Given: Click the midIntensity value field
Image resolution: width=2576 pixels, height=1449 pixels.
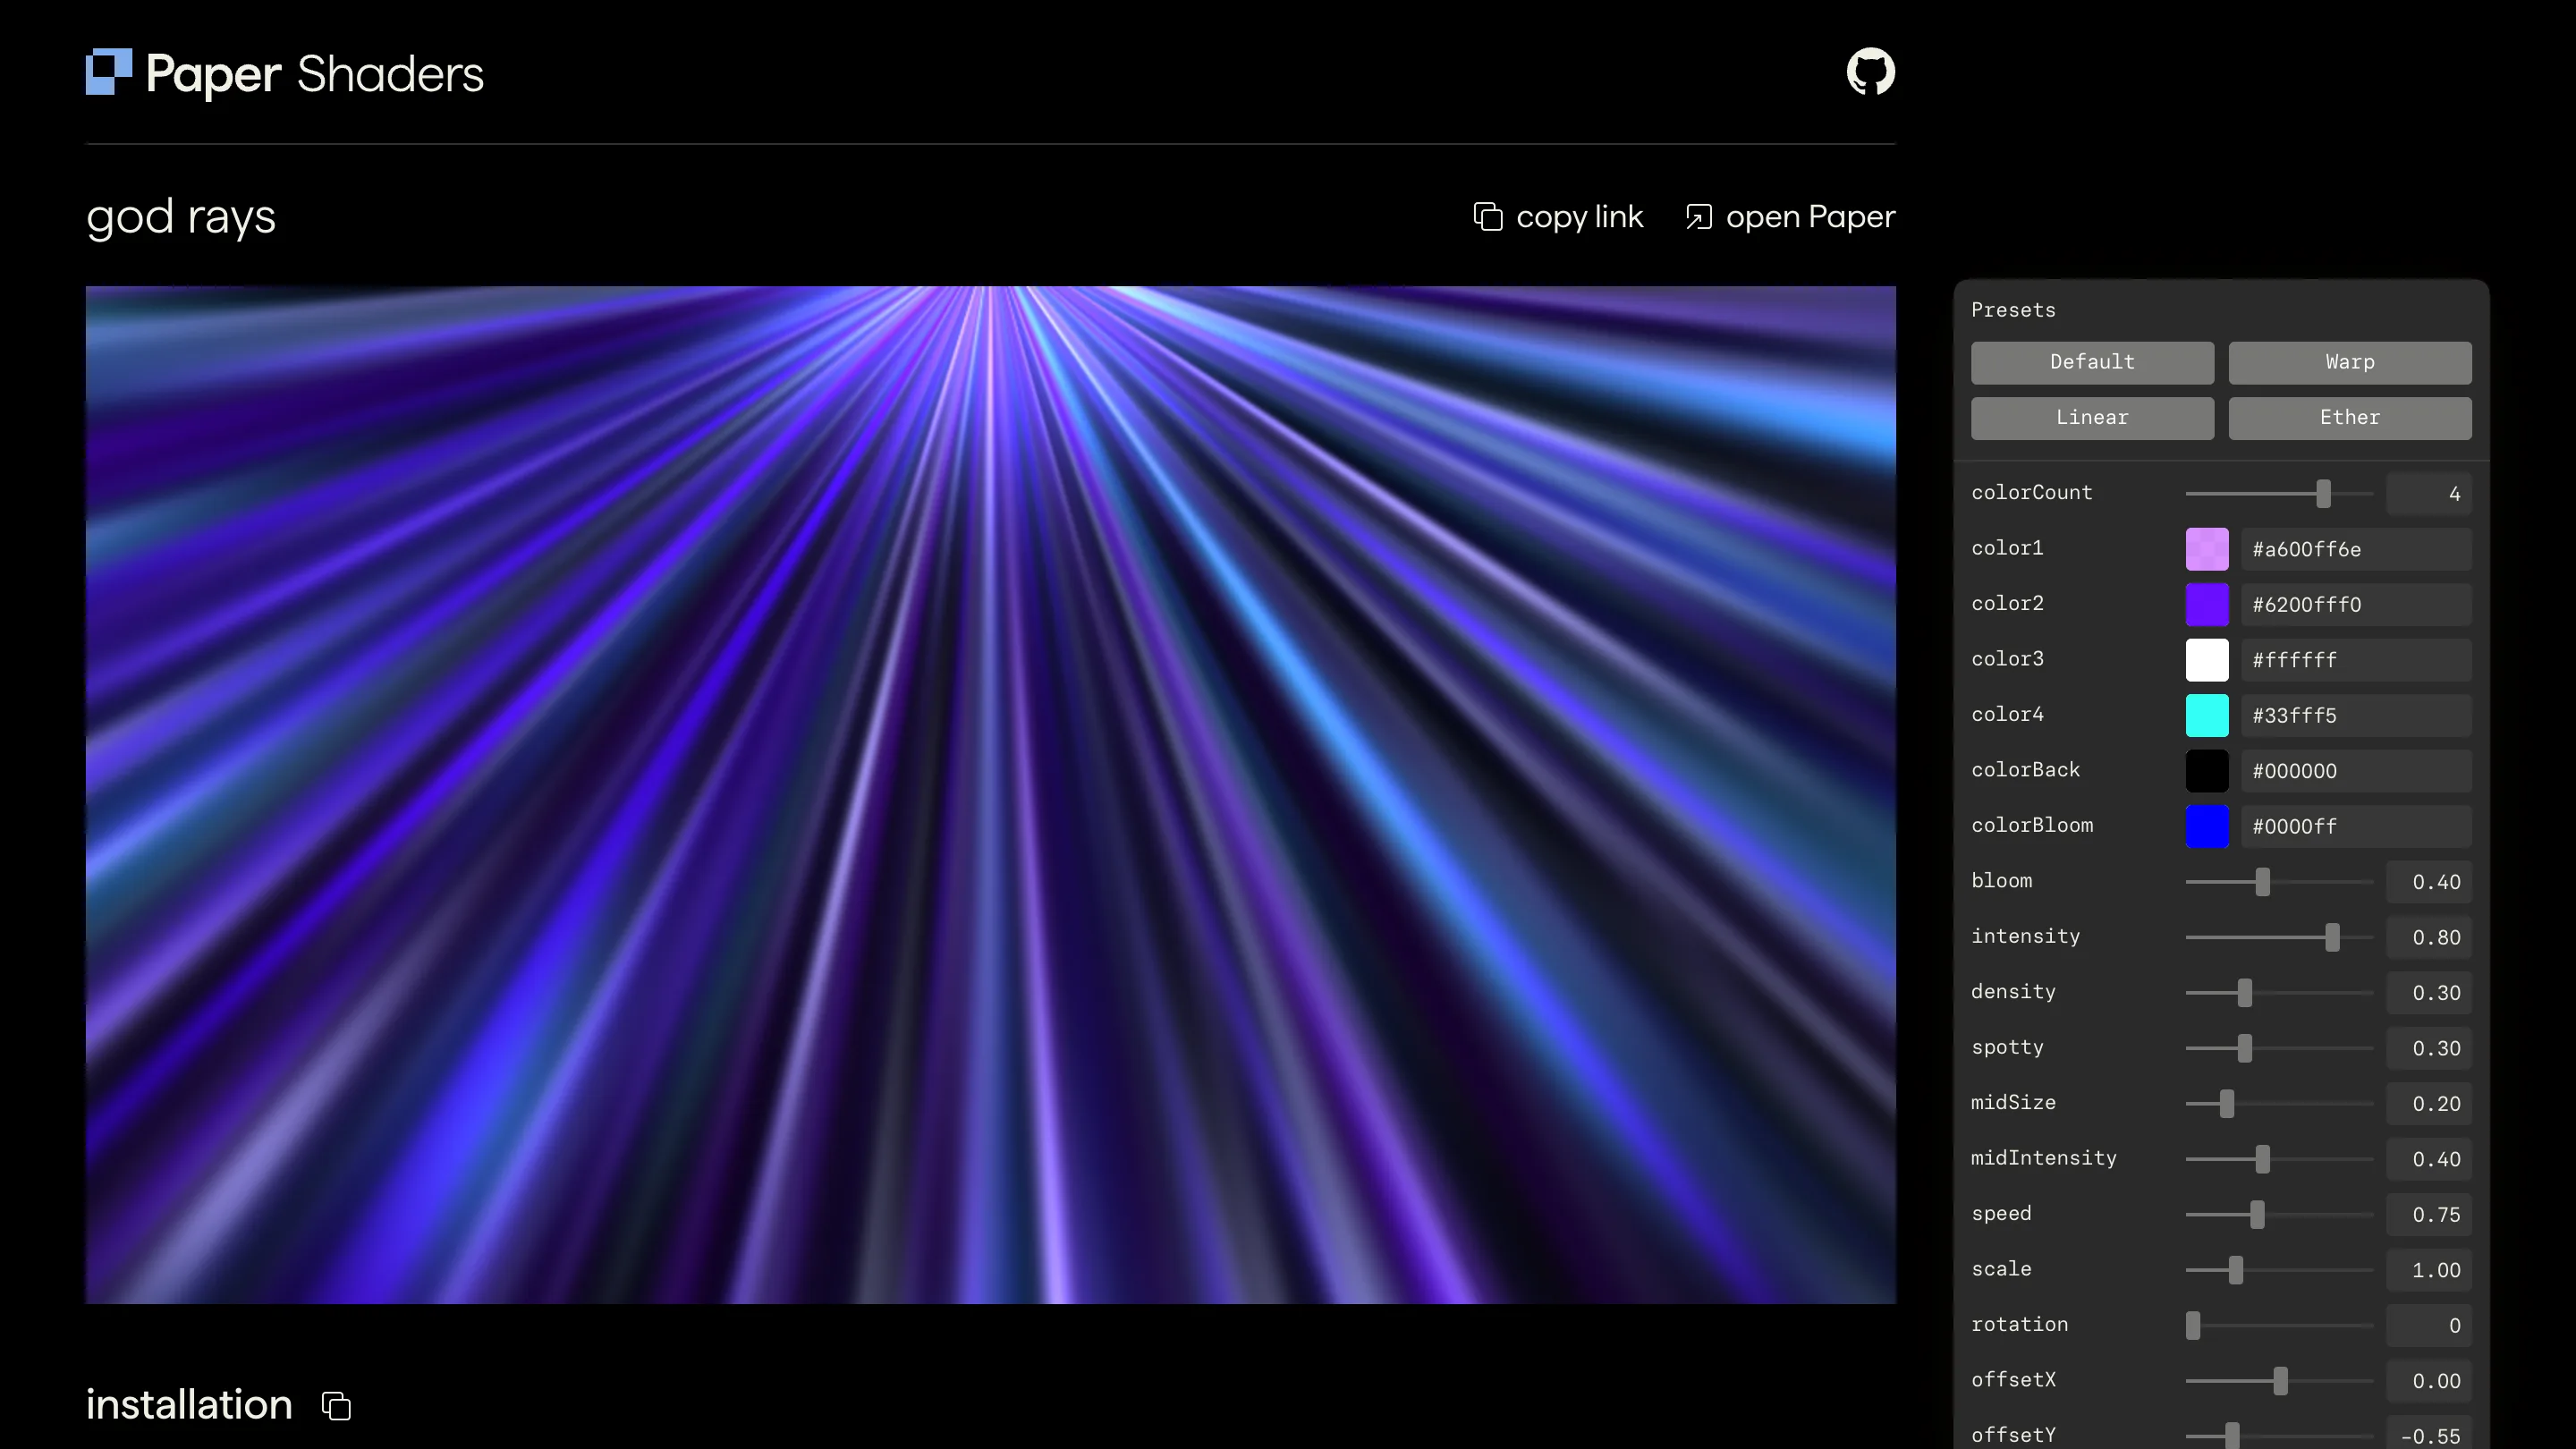Looking at the screenshot, I should click(2429, 1159).
